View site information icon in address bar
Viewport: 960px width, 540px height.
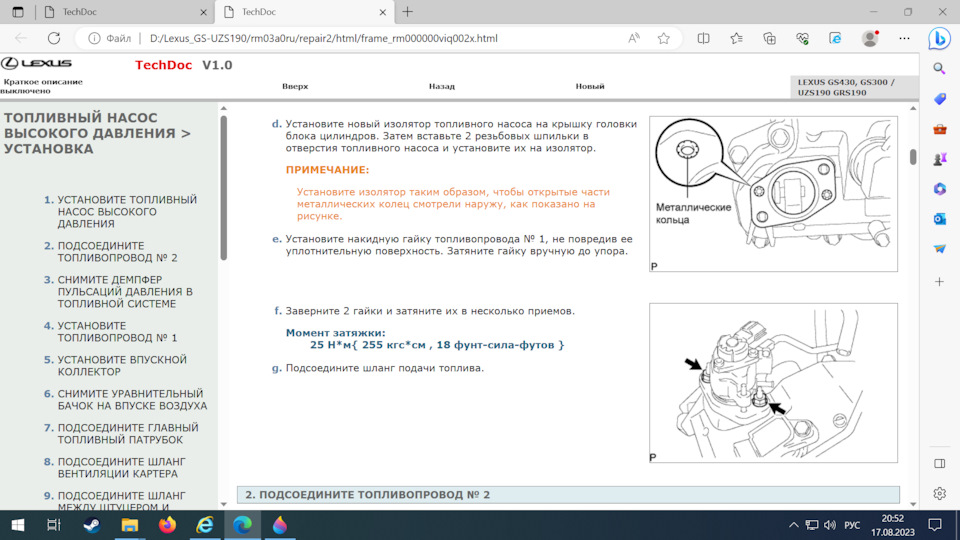pos(94,38)
